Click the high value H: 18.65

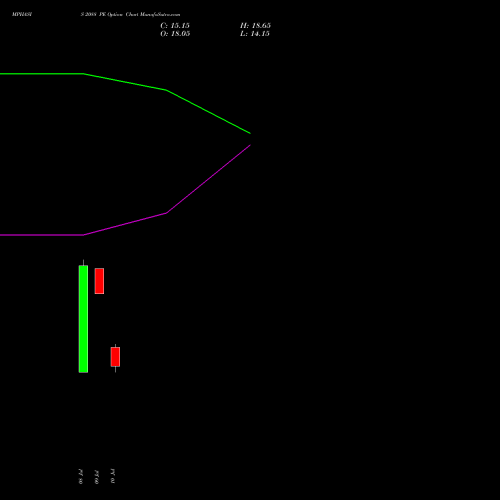255,26
